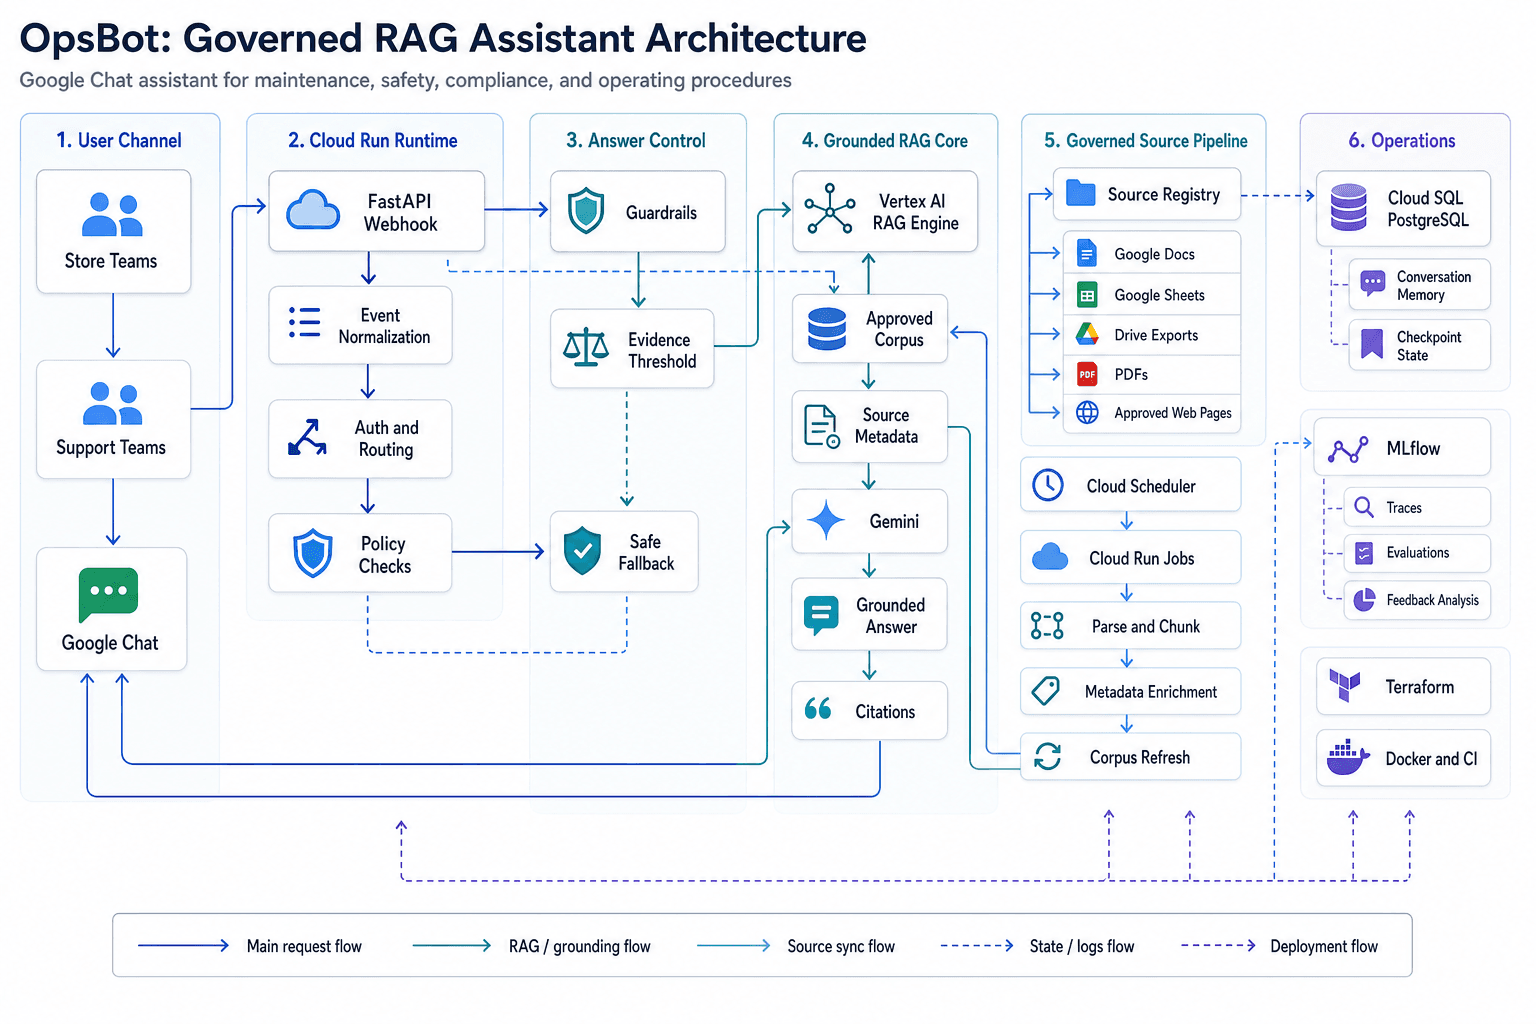Click the Docker whale icon
This screenshot has height=1024, width=1536.
[1348, 757]
